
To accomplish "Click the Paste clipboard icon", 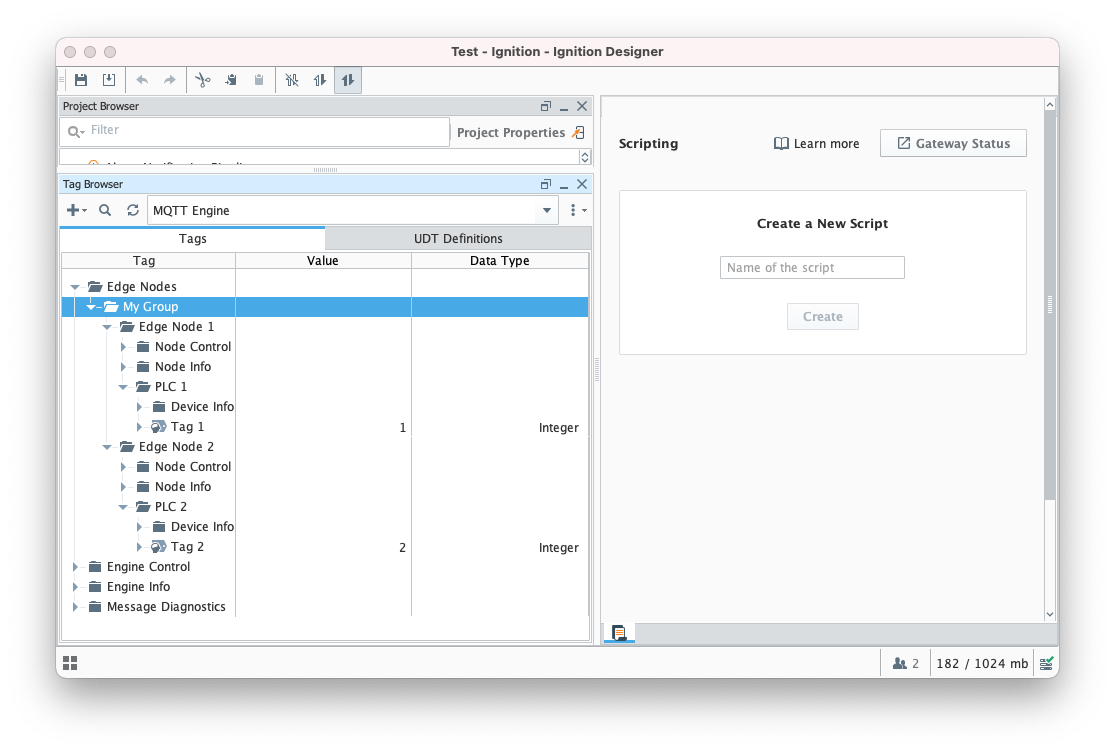I will coord(259,80).
